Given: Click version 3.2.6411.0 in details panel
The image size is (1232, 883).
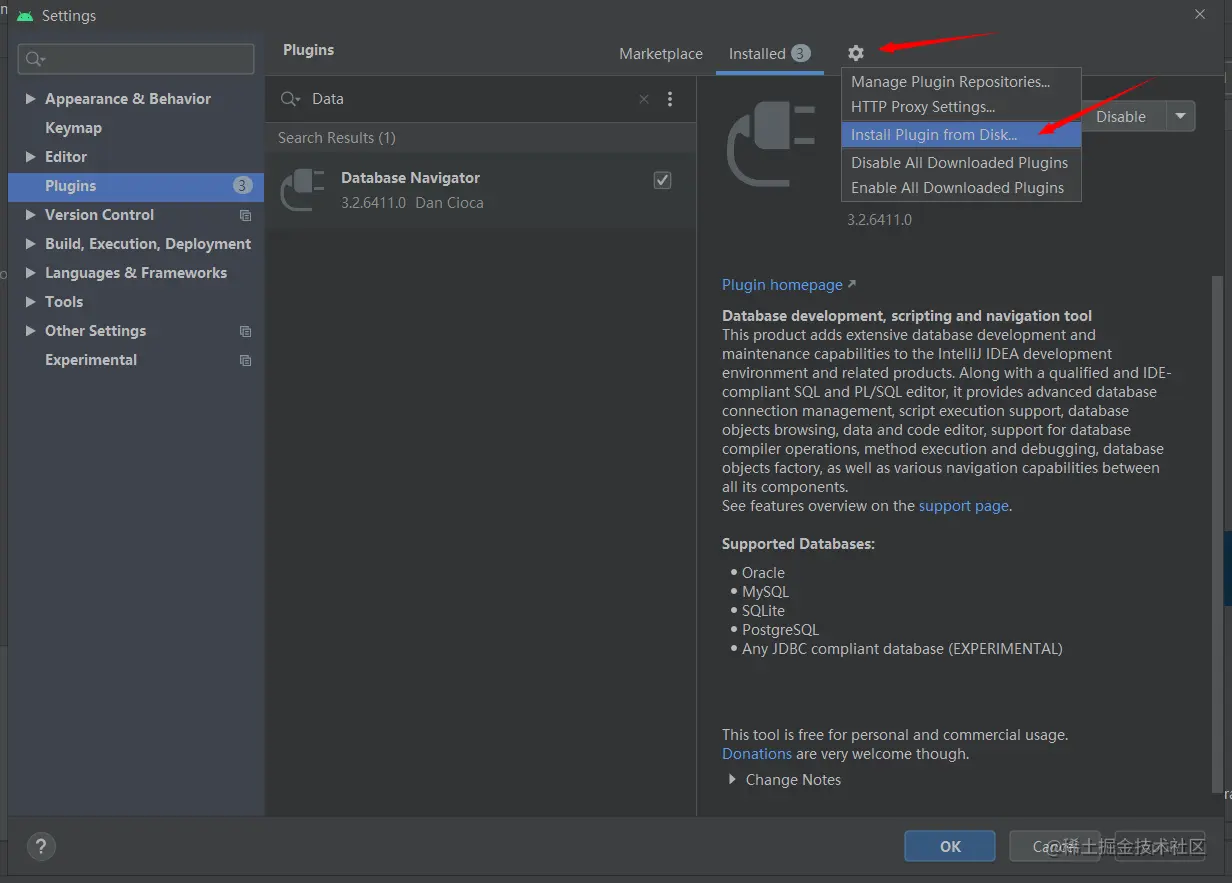Looking at the screenshot, I should (x=880, y=219).
